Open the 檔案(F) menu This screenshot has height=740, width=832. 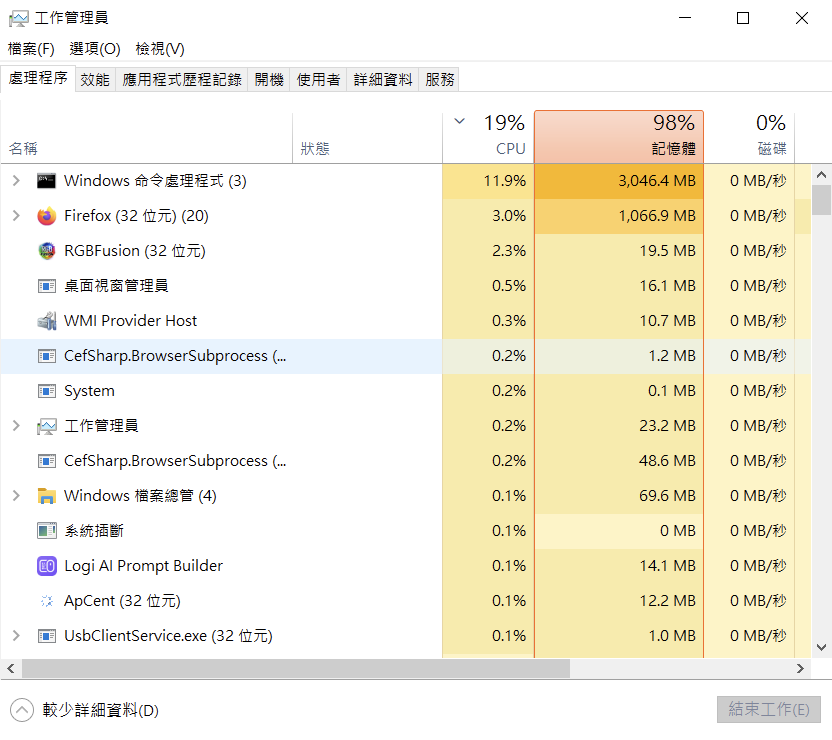[x=31, y=49]
